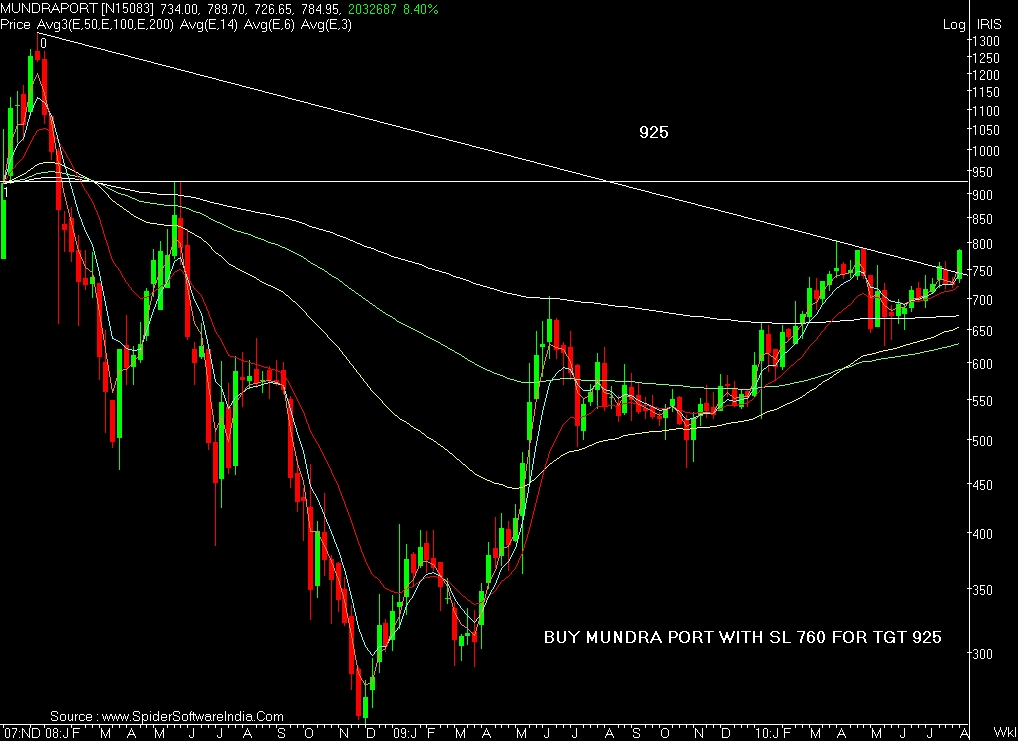Click the 400 price axis label
The width and height of the screenshot is (1018, 741).
point(983,534)
